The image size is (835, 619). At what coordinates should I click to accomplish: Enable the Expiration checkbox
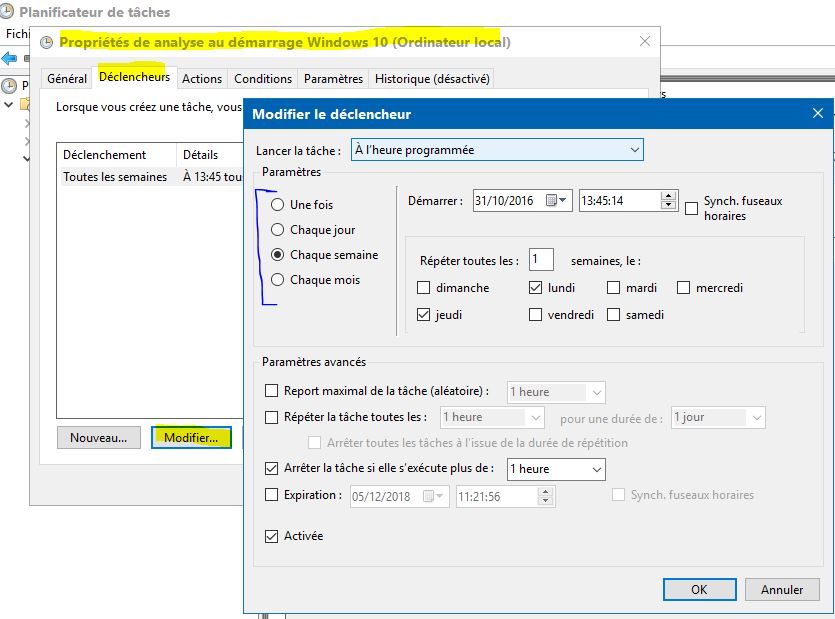click(273, 494)
